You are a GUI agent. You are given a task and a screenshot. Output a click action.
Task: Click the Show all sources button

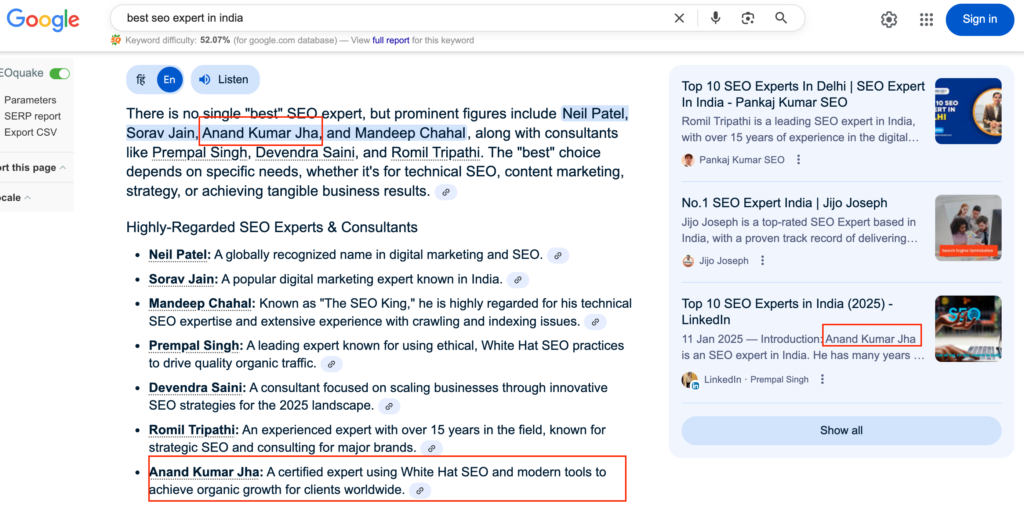tap(840, 430)
